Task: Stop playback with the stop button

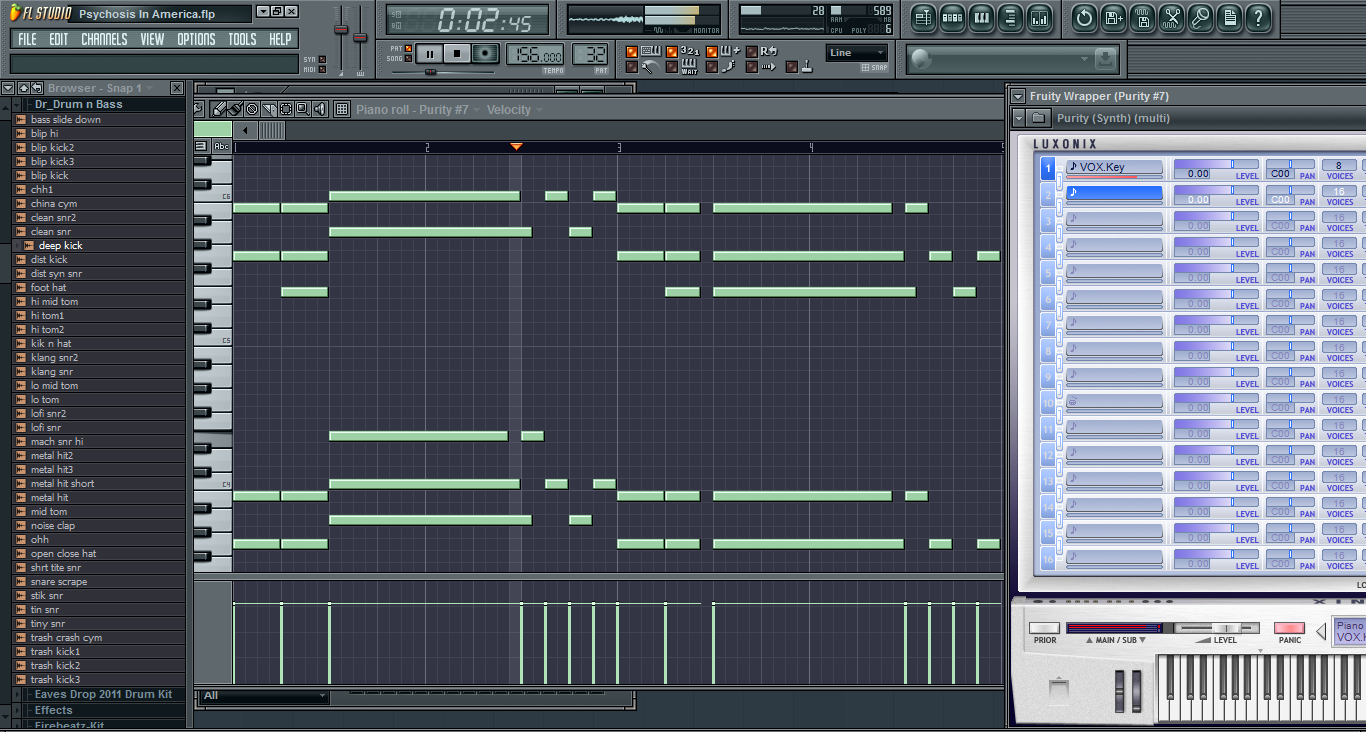Action: [x=457, y=54]
